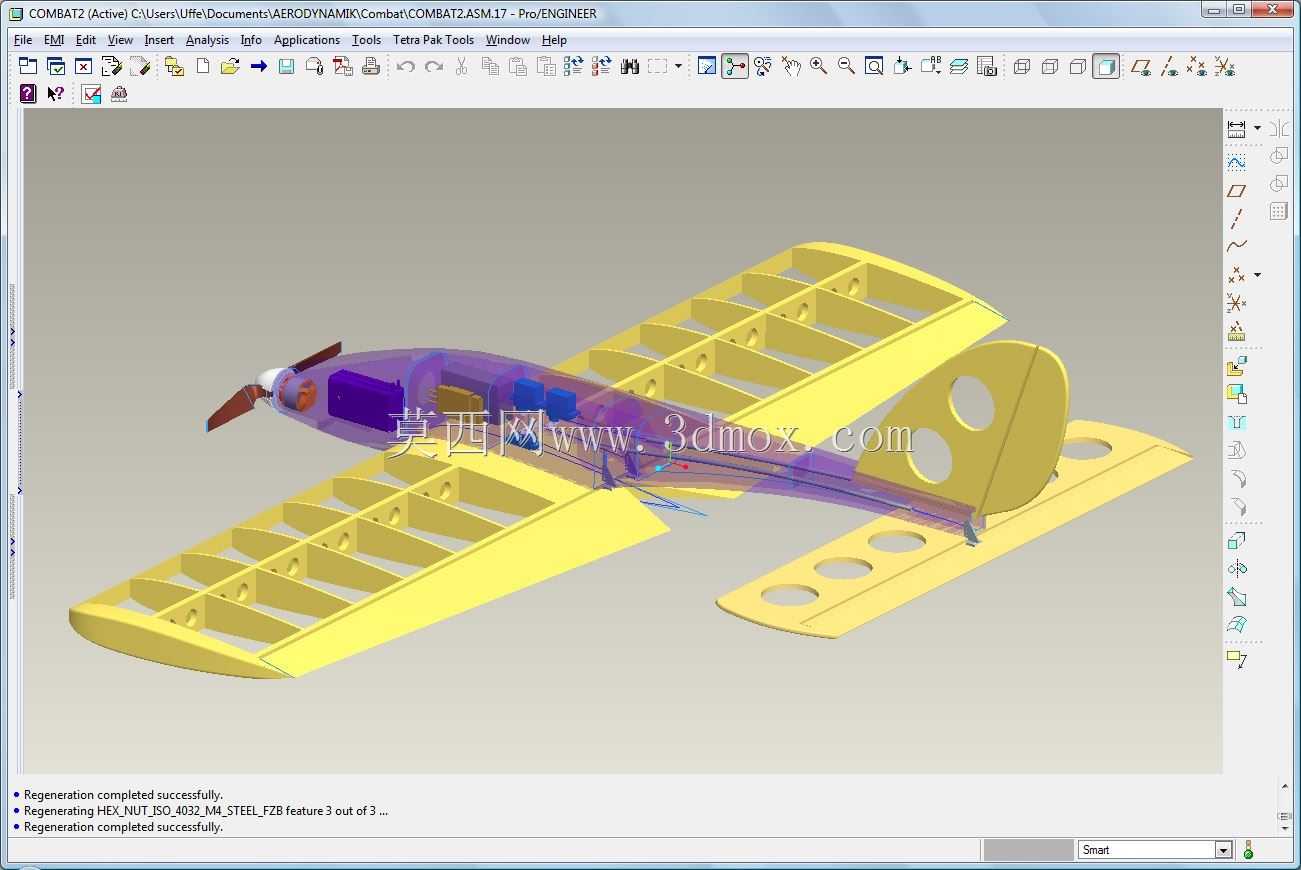
Task: Click the Coordinate System tool in the sidebar
Action: tap(1237, 302)
